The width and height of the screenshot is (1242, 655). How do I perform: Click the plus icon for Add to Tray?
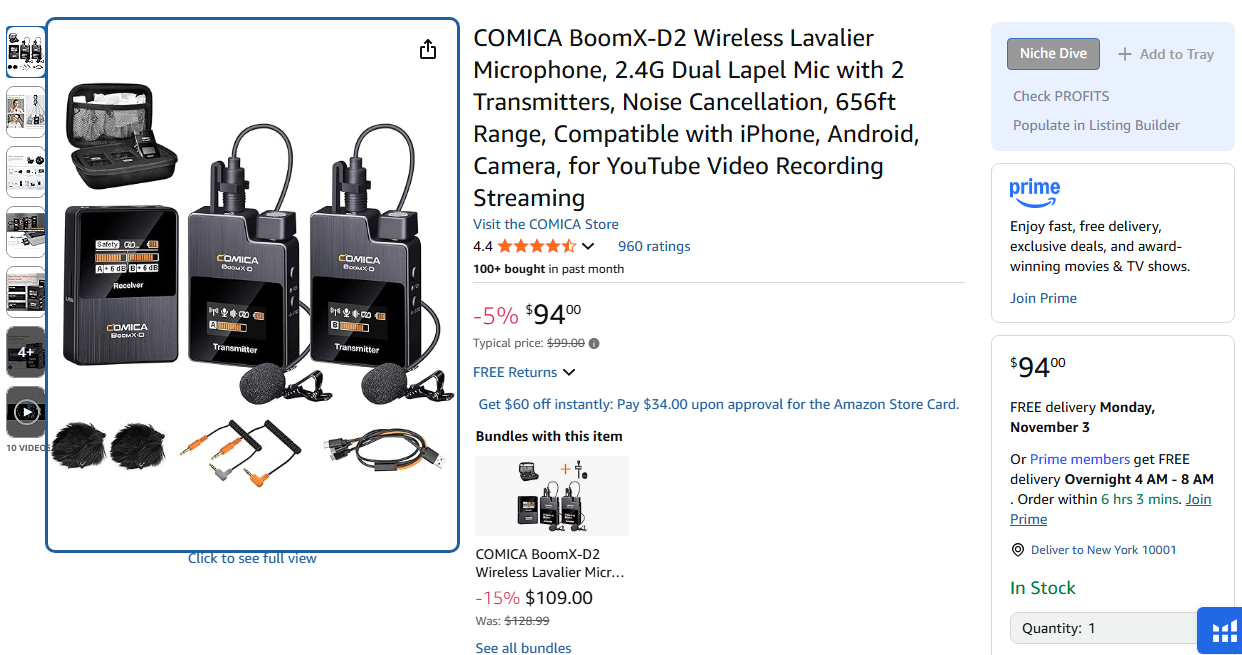(1124, 54)
